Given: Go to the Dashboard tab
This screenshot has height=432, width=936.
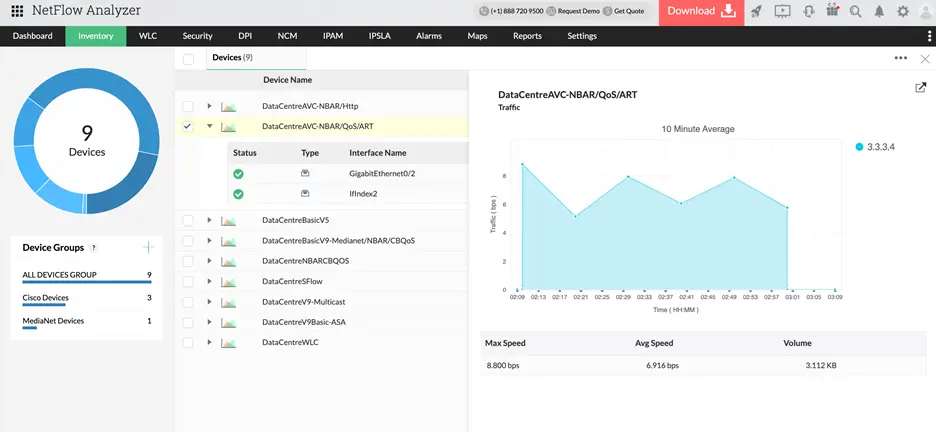Looking at the screenshot, I should coord(32,36).
